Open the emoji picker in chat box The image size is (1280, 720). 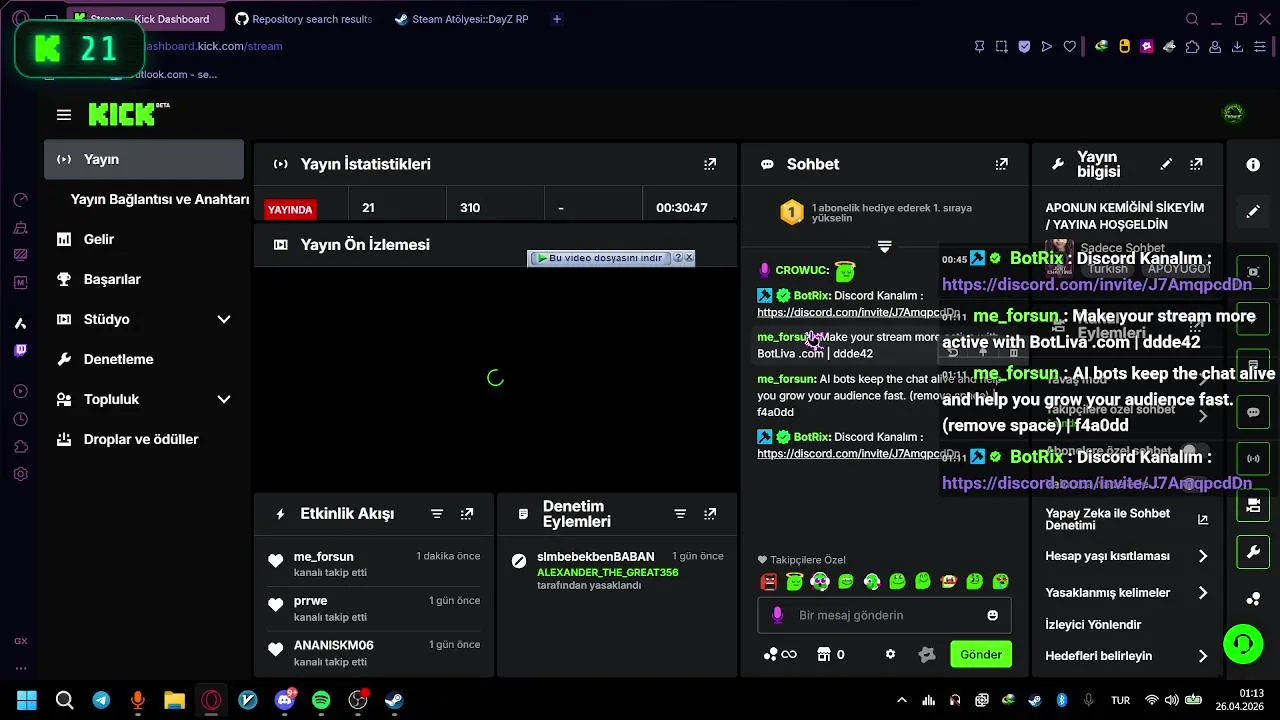point(992,615)
